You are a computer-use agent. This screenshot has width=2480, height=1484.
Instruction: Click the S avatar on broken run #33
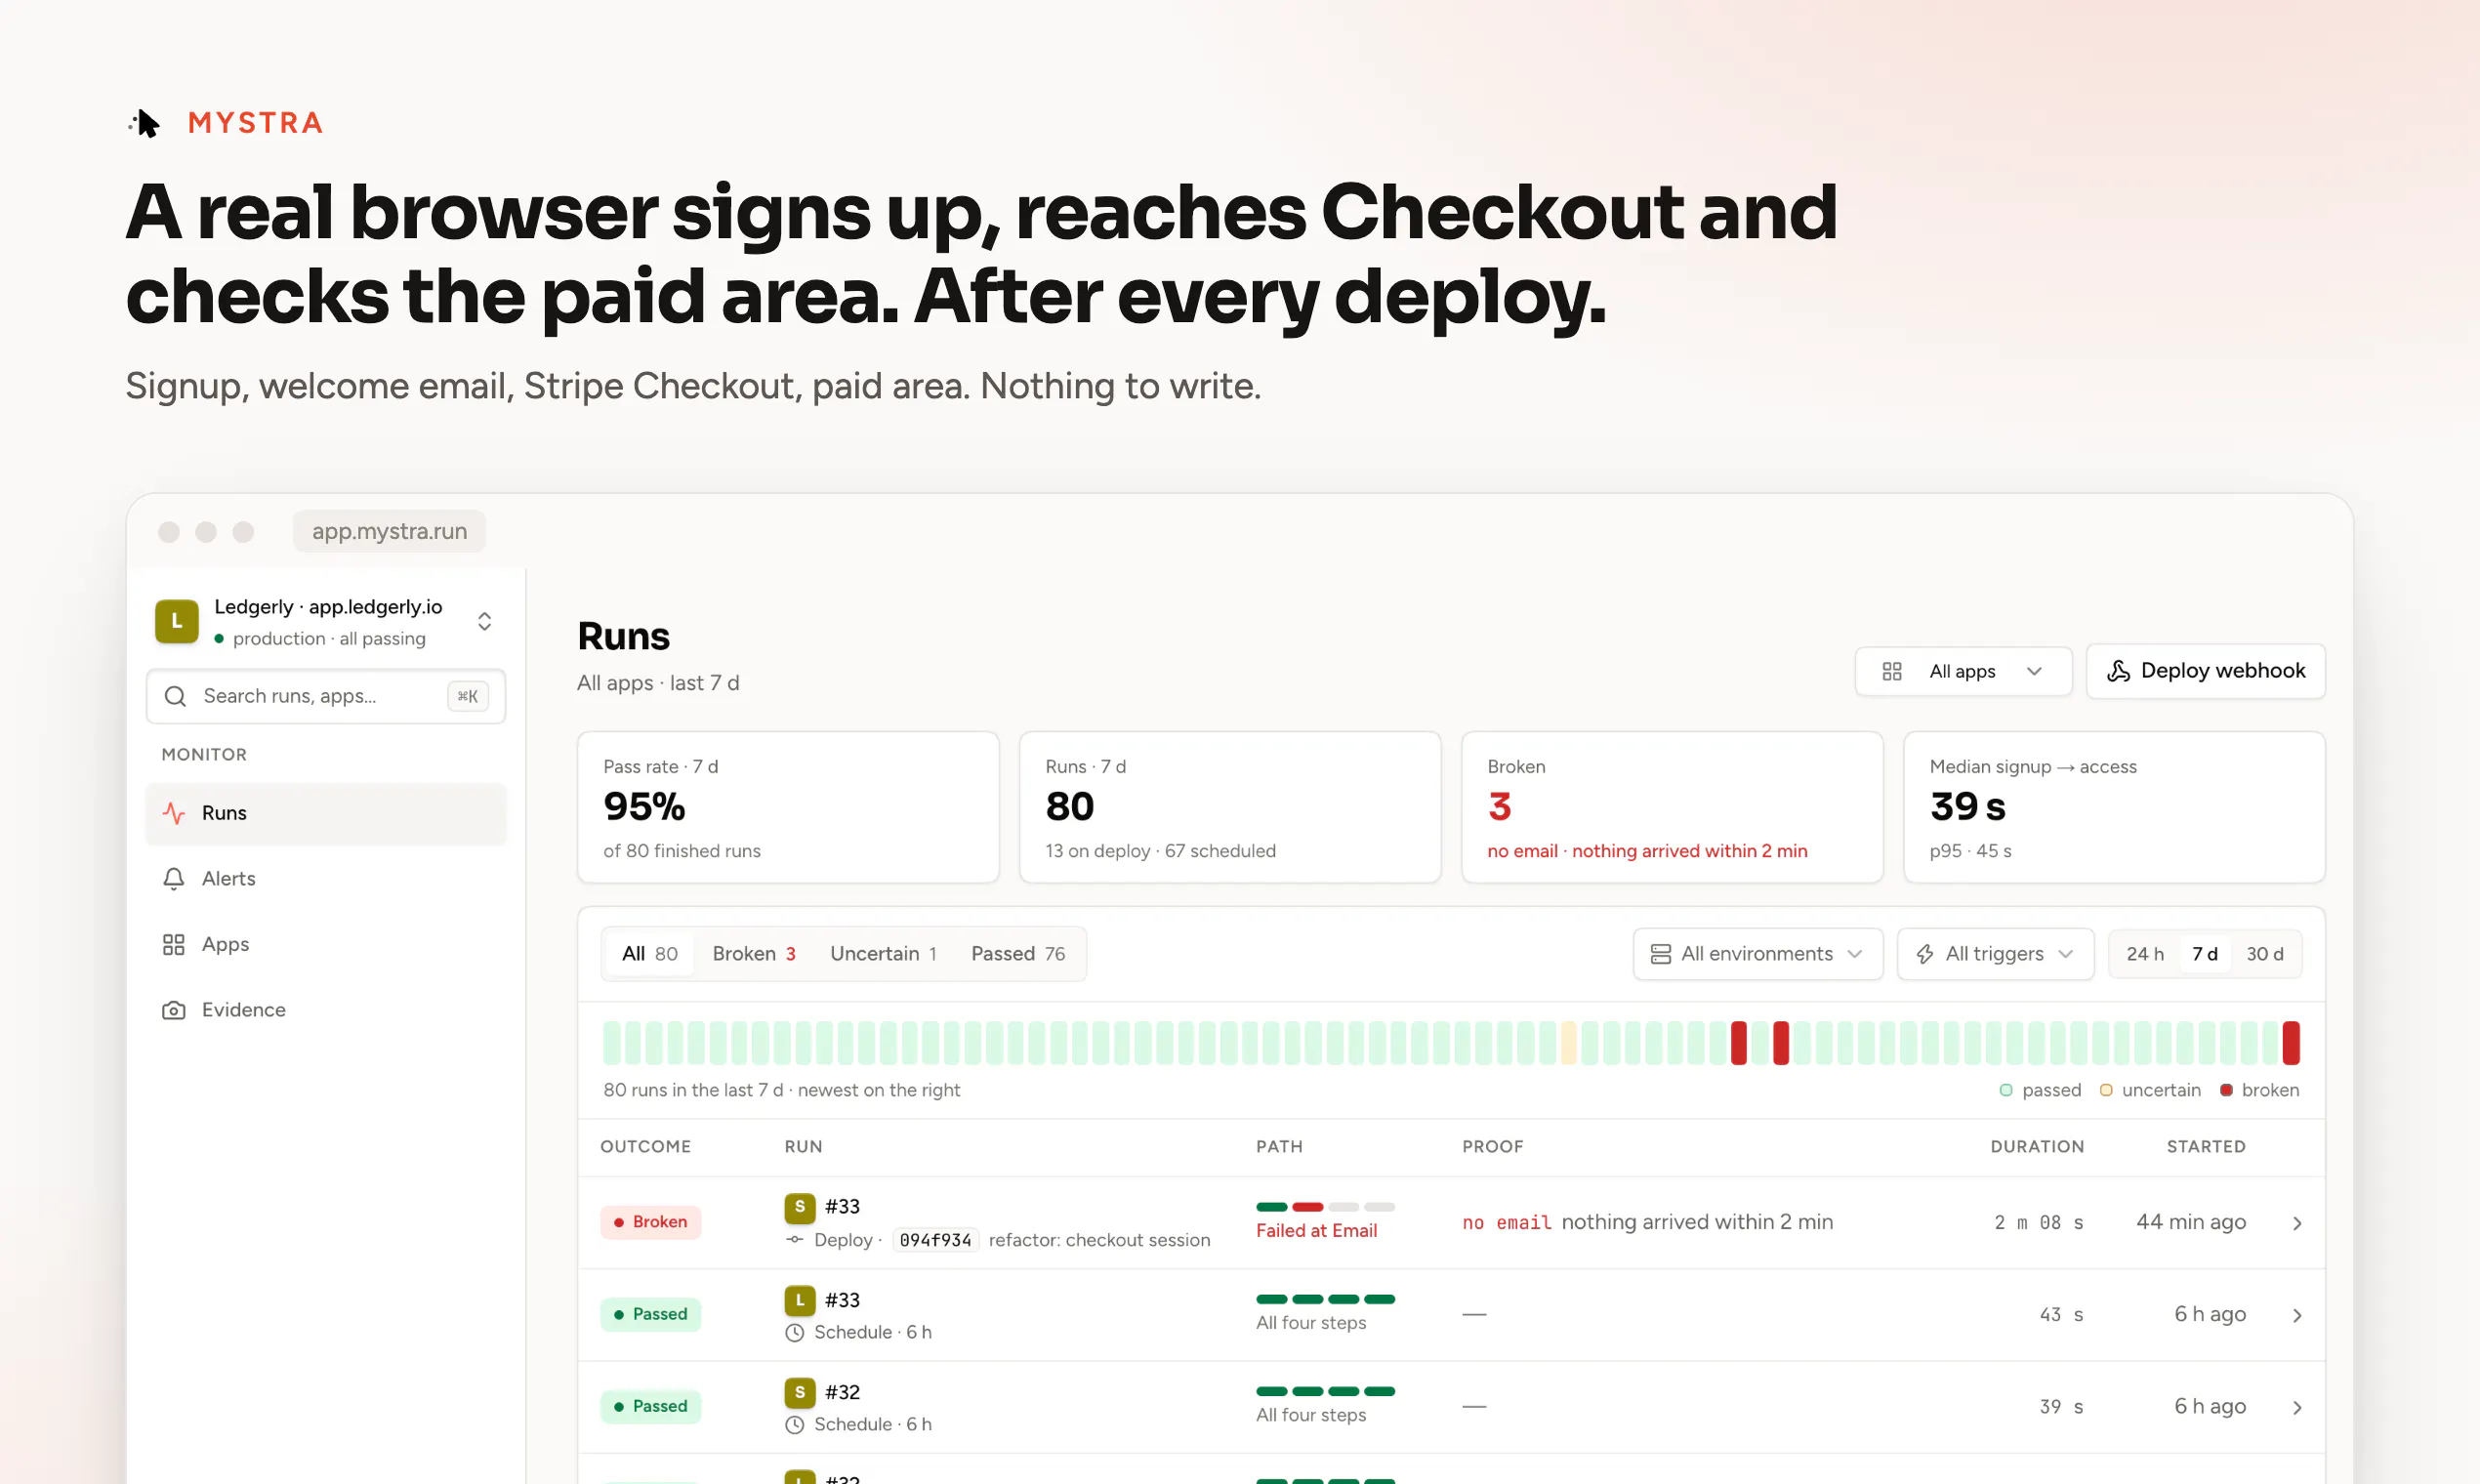(800, 1207)
